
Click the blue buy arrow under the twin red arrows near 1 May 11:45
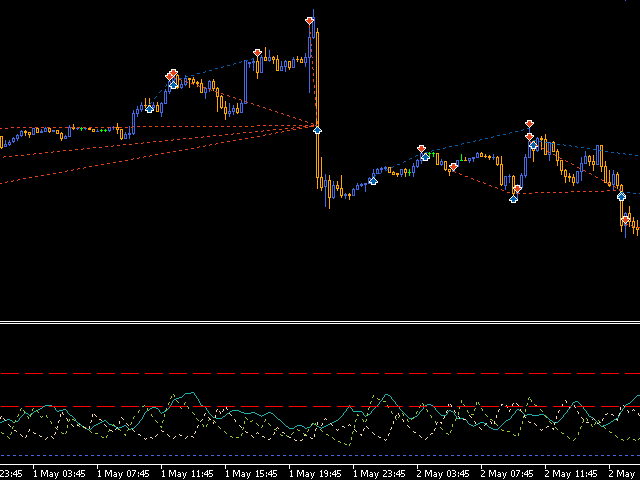173,84
